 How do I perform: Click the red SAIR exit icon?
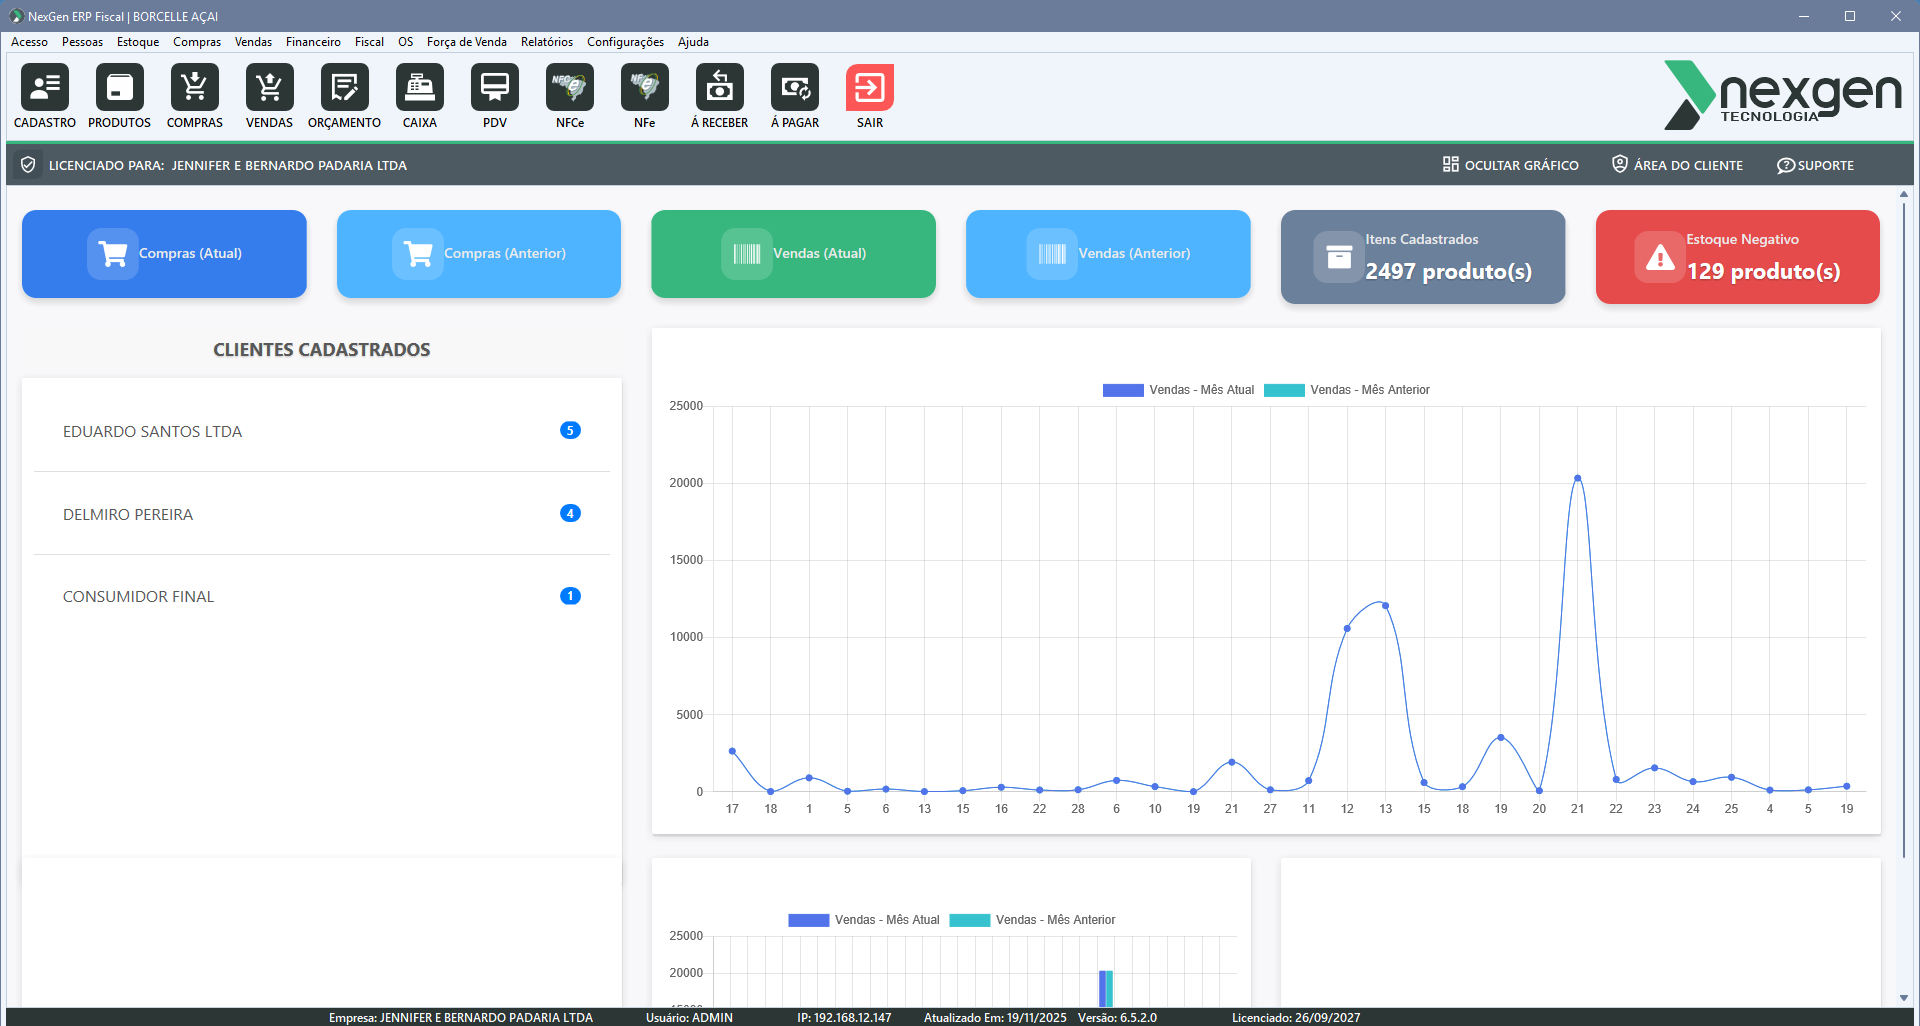[870, 88]
